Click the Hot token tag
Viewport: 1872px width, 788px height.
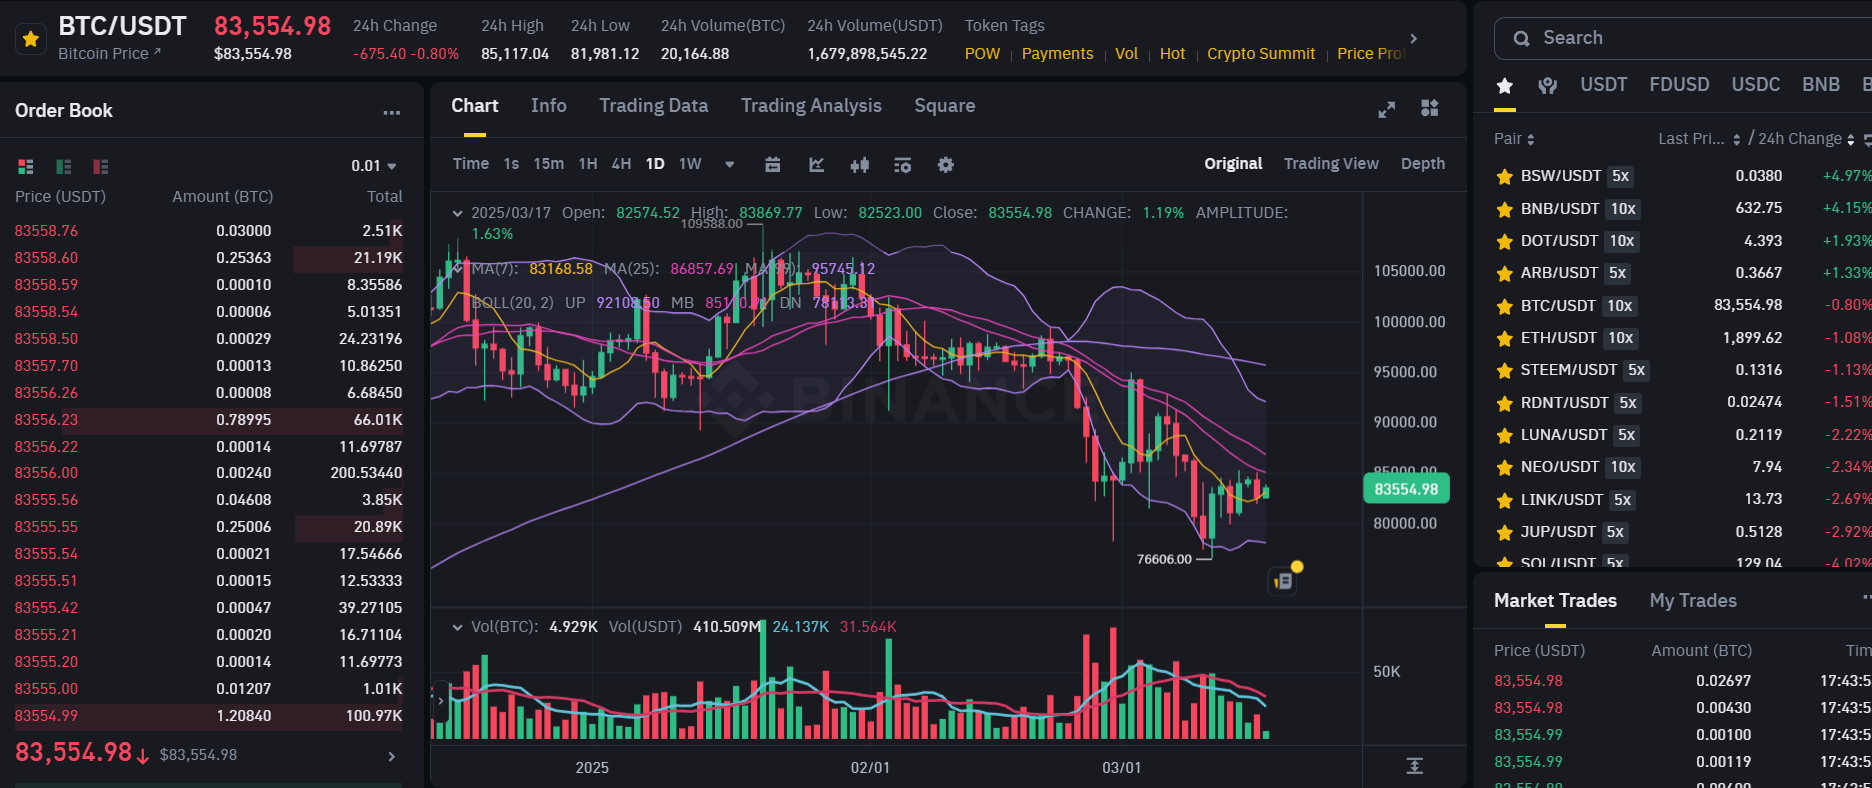(1172, 54)
